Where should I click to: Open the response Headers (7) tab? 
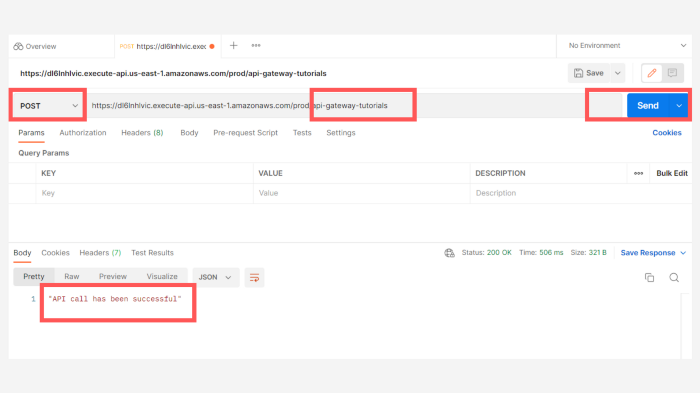[100, 253]
